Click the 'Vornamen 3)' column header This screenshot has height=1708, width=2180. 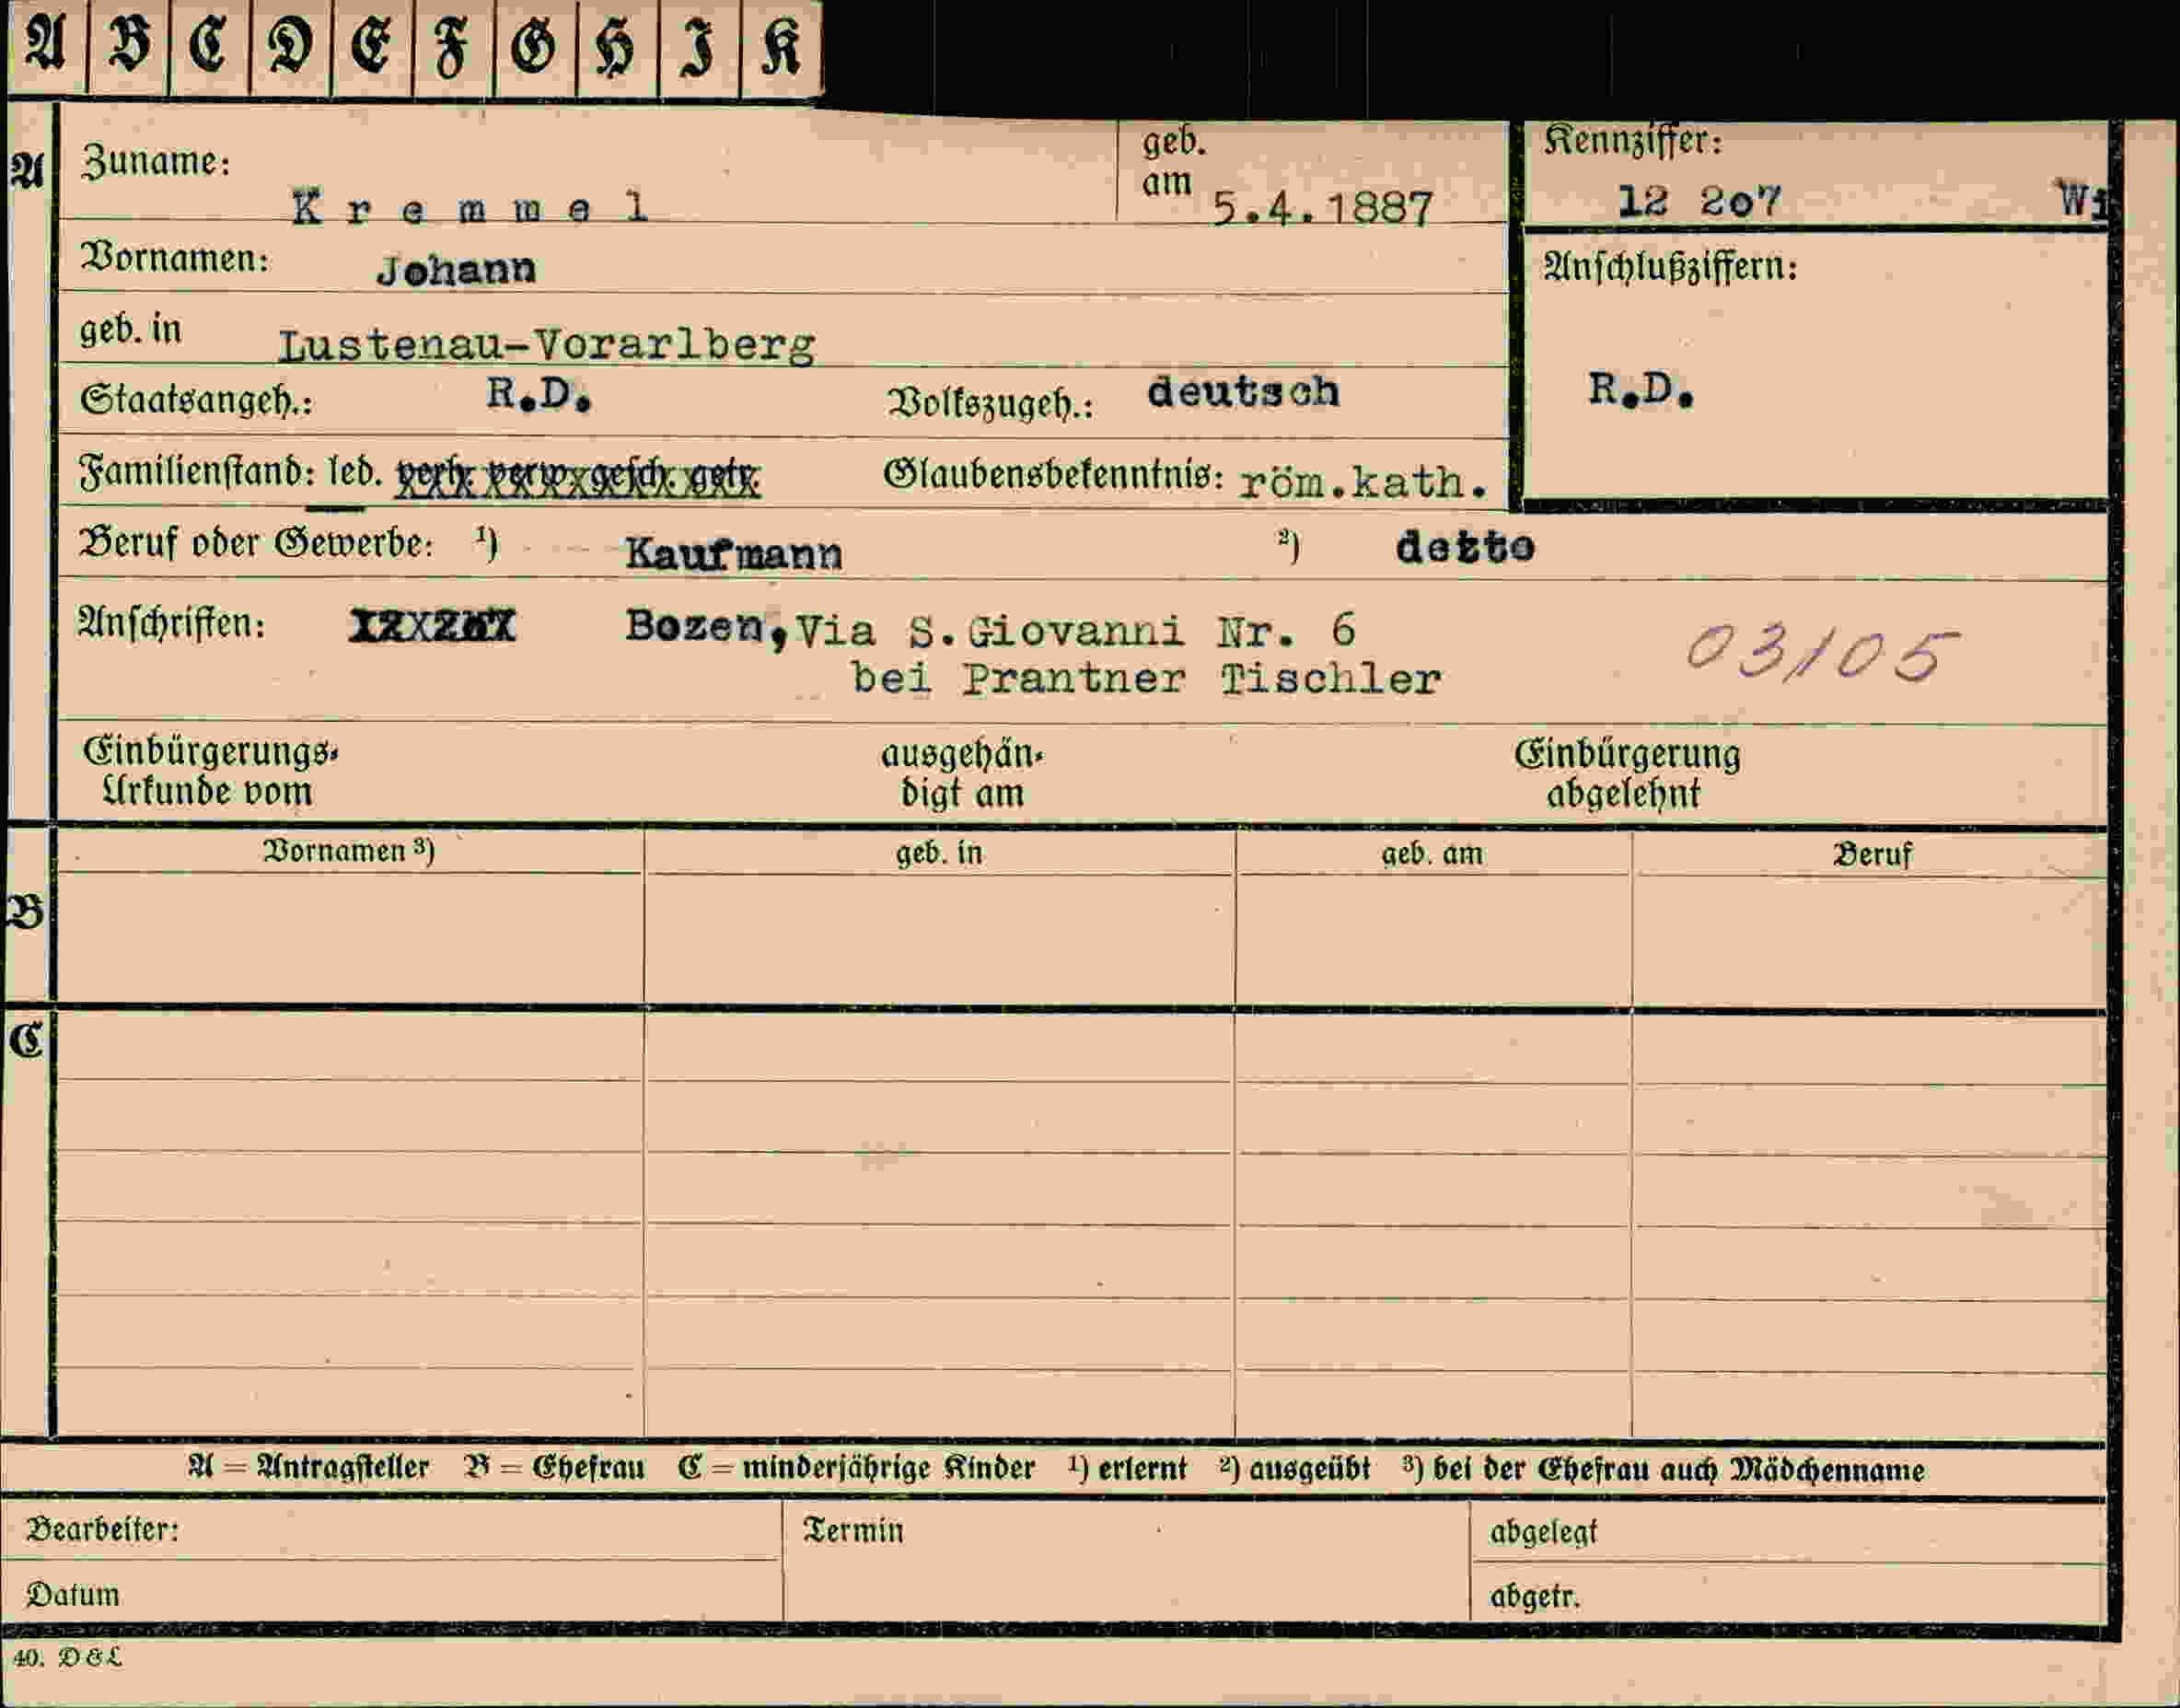(348, 851)
